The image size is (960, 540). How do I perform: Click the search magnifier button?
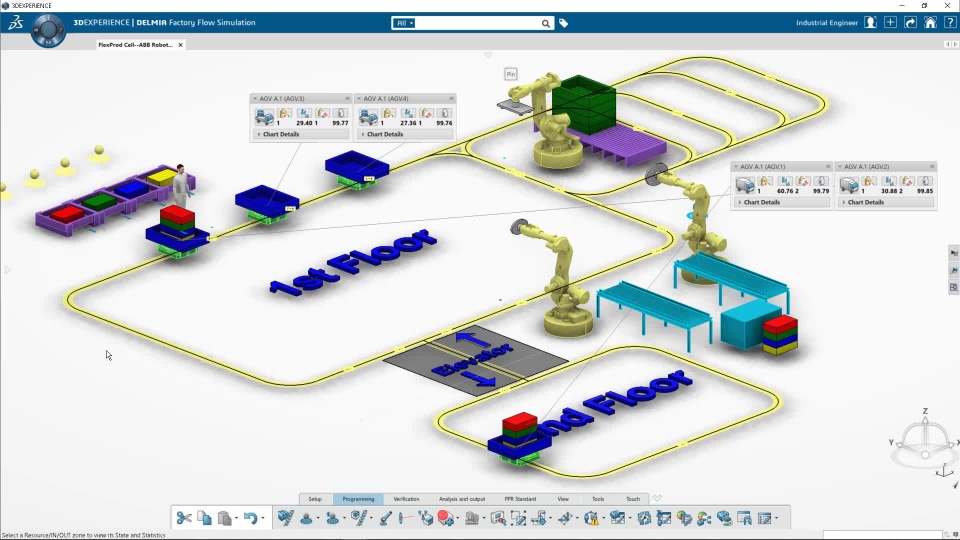pyautogui.click(x=546, y=23)
